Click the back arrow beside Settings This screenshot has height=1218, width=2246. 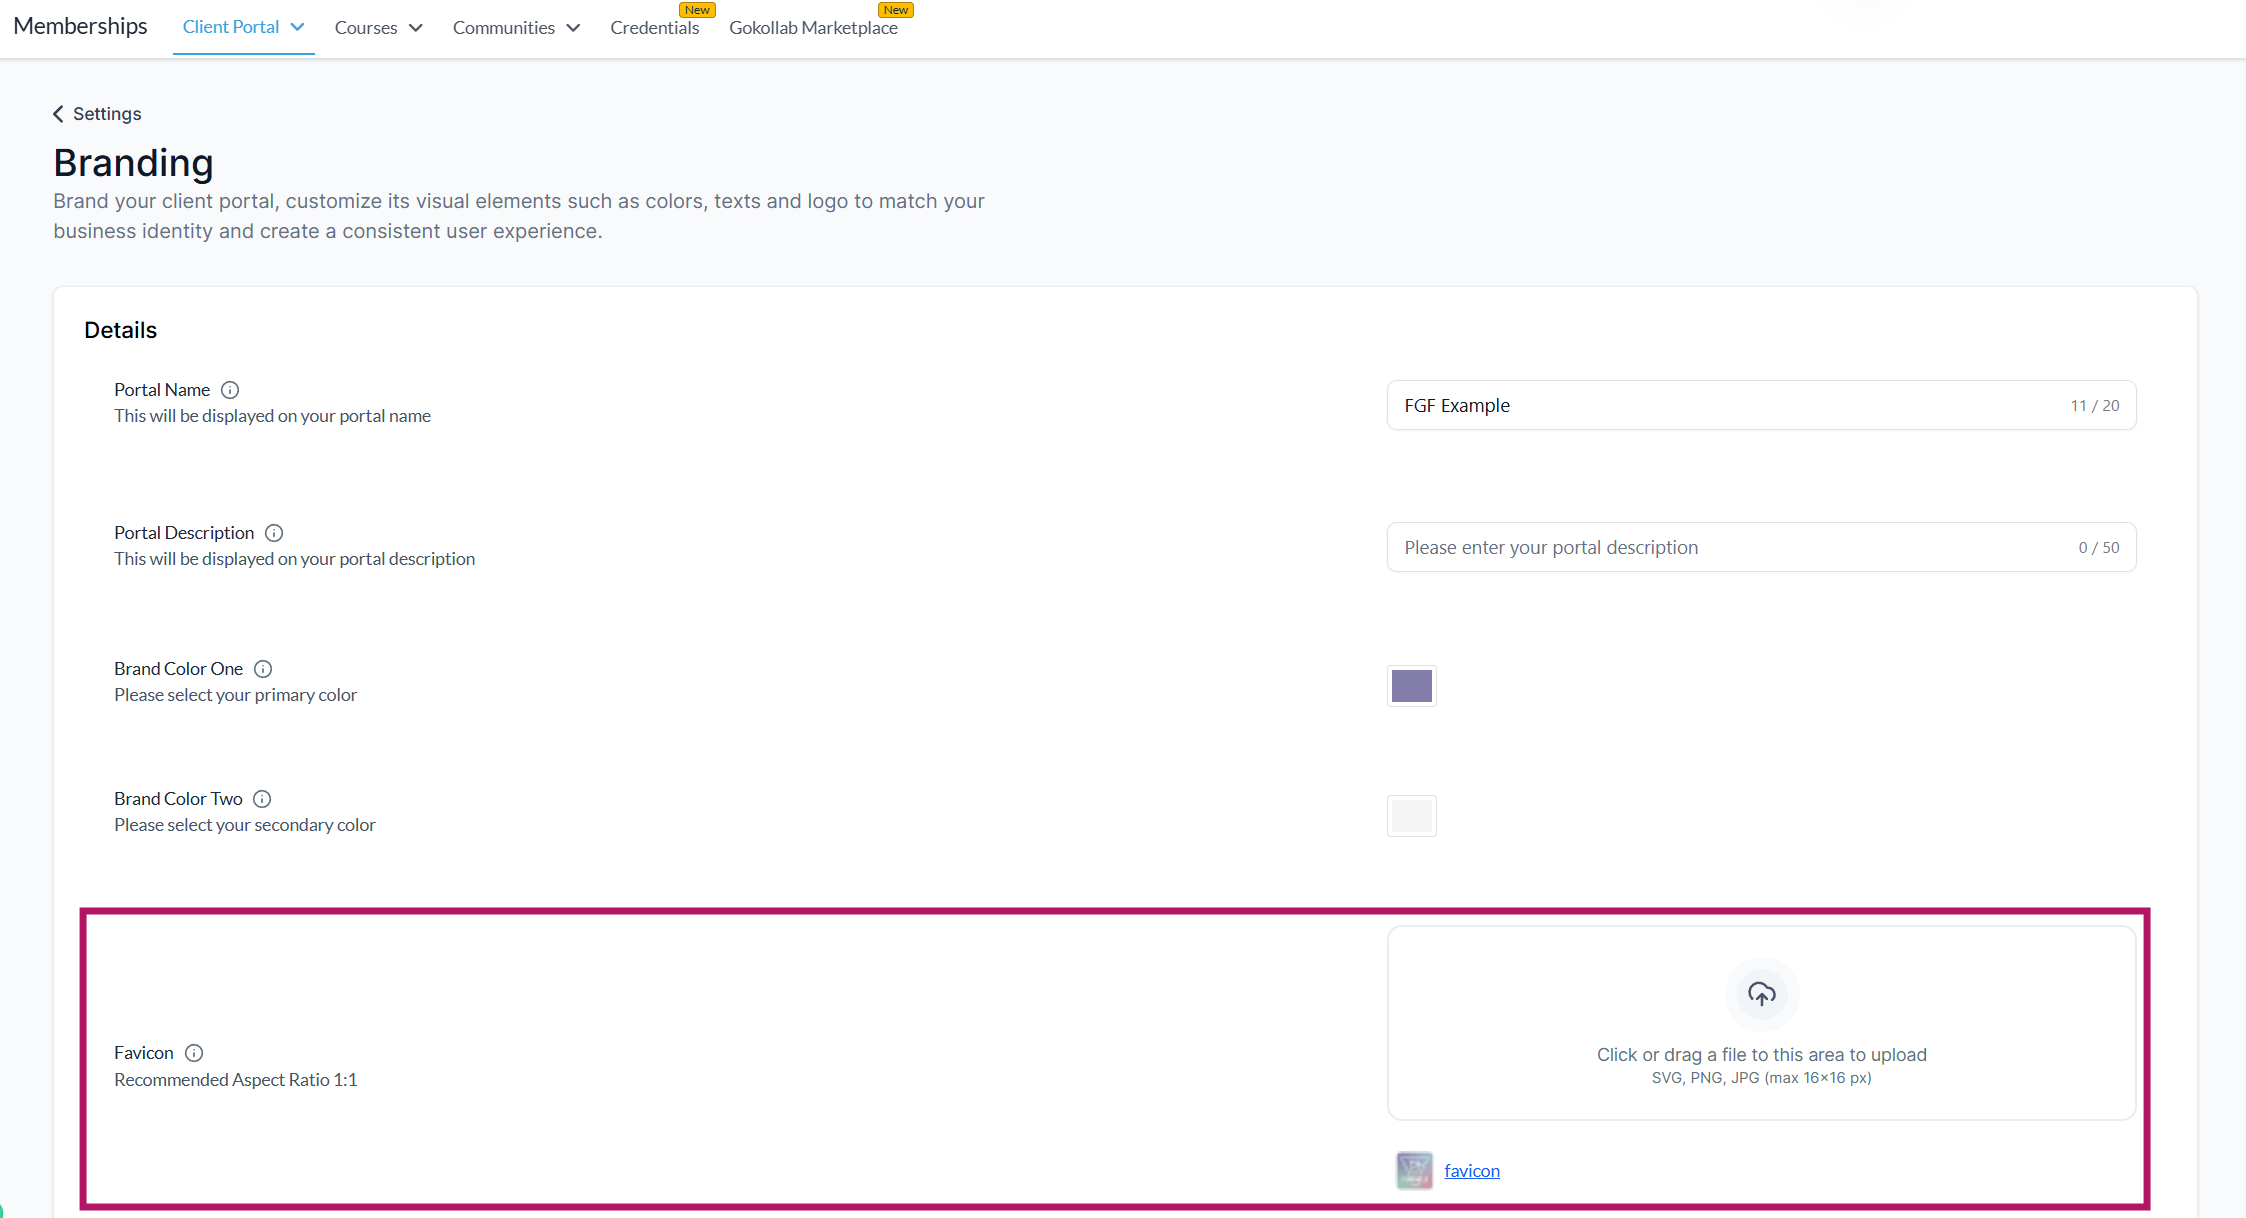(58, 114)
